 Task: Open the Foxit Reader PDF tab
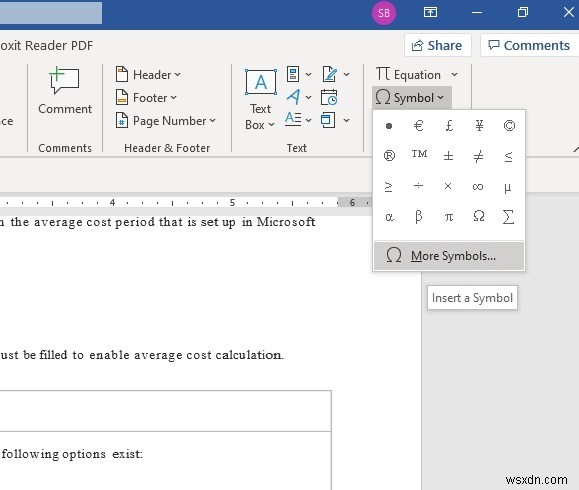[46, 45]
